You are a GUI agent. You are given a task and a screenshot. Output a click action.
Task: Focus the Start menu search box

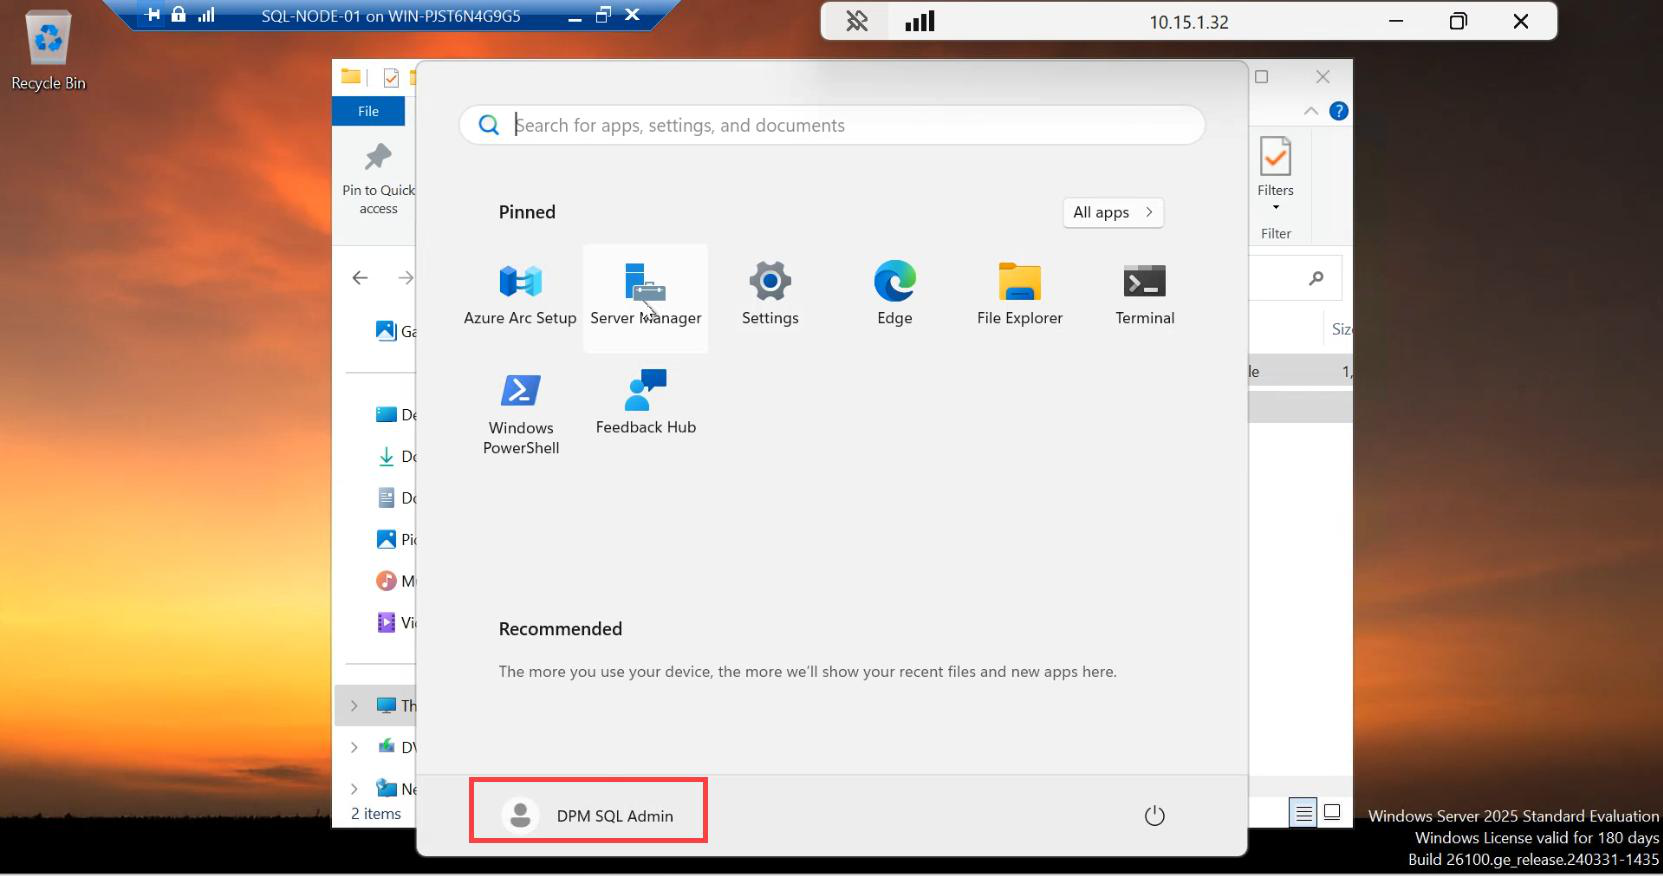click(x=832, y=125)
